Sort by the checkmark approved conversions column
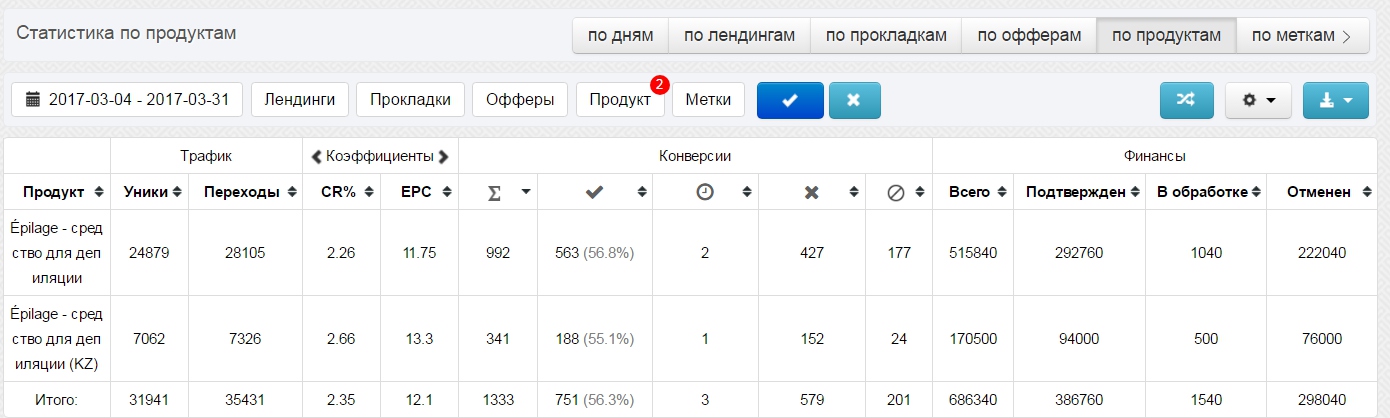Screen dimensions: 1390x418 point(595,192)
